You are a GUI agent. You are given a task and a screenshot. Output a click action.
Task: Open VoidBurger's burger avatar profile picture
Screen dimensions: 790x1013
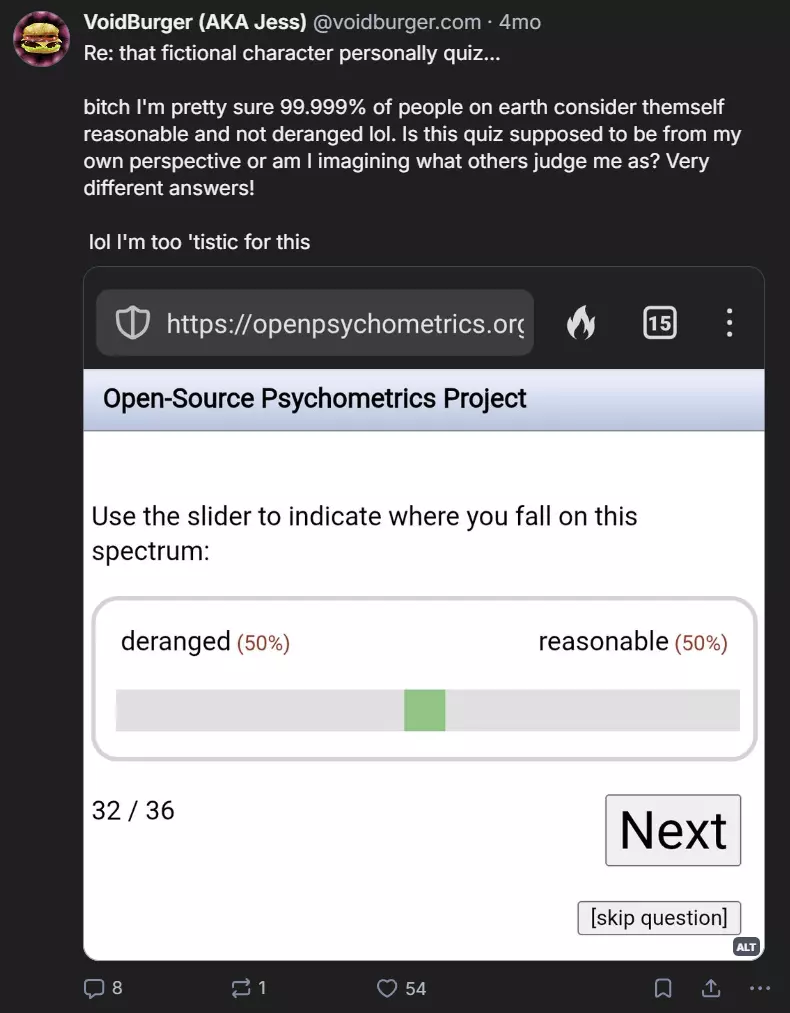42,38
